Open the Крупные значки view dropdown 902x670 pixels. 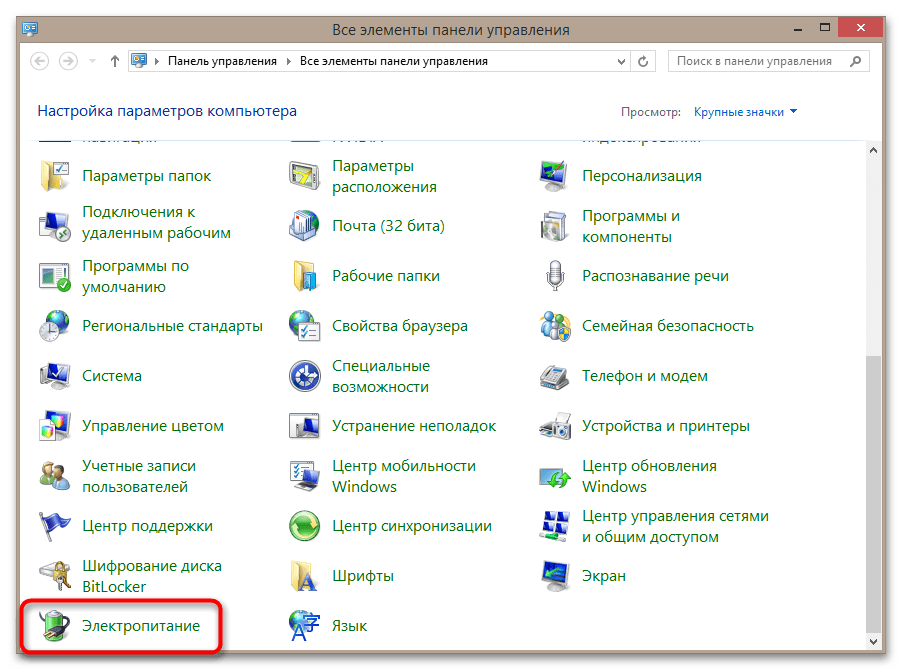tap(745, 112)
